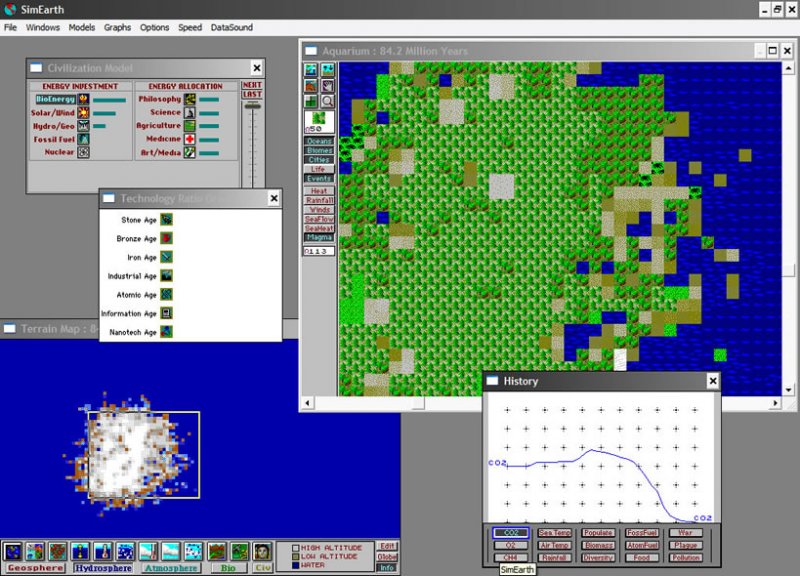800x576 pixels.
Task: Click the brown-and-green biome icon above Bio
Action: [x=217, y=552]
